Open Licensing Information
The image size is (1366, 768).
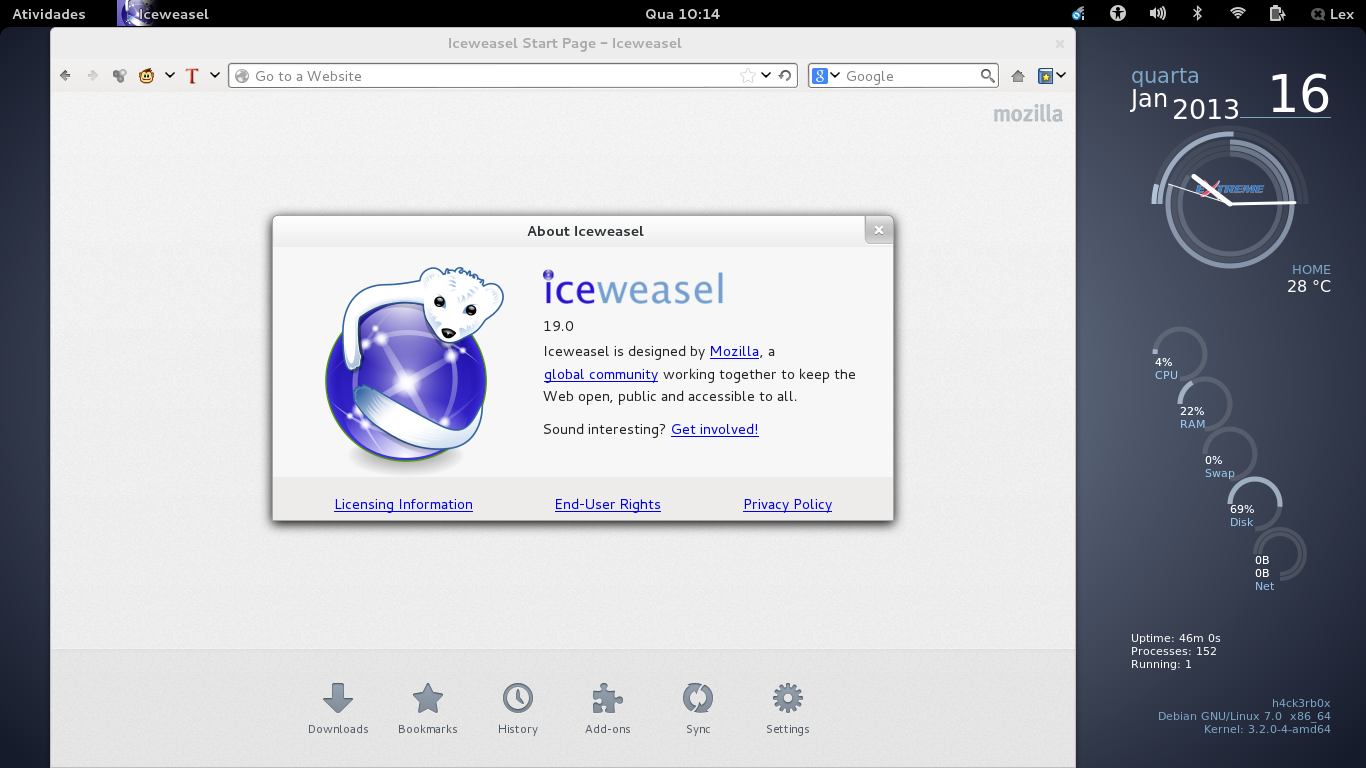click(x=403, y=504)
